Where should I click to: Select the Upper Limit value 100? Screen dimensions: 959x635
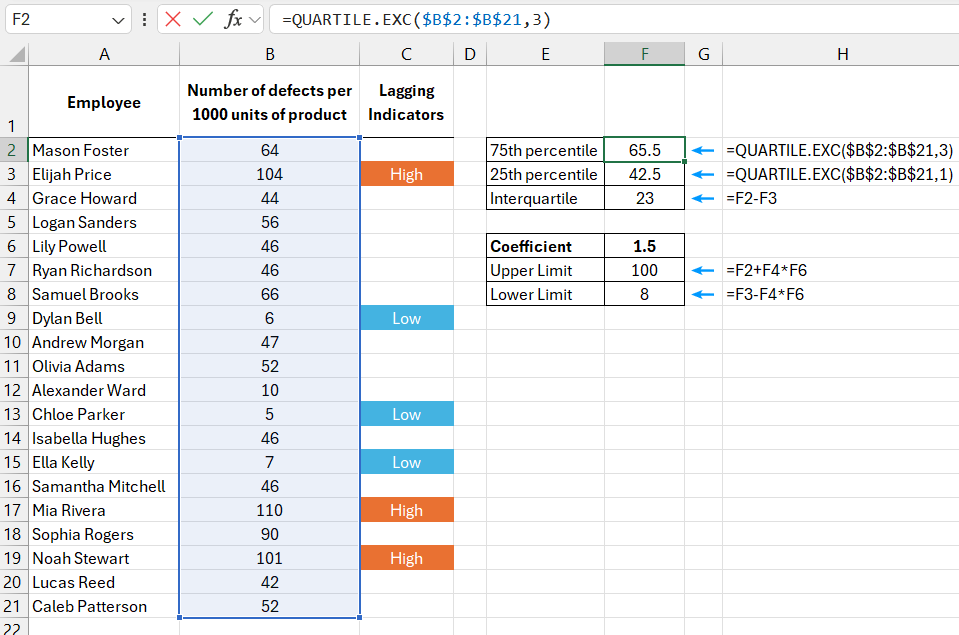(x=644, y=269)
